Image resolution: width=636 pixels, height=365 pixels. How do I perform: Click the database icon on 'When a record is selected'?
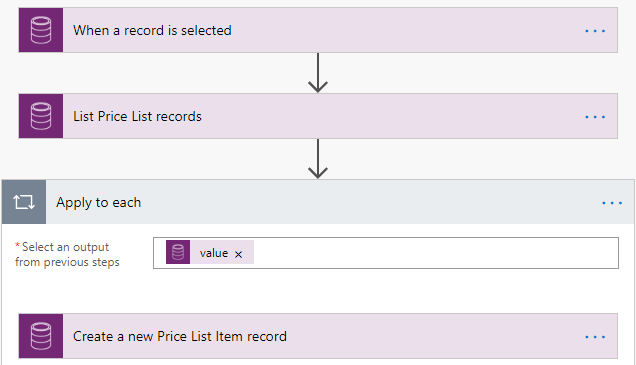click(x=41, y=30)
